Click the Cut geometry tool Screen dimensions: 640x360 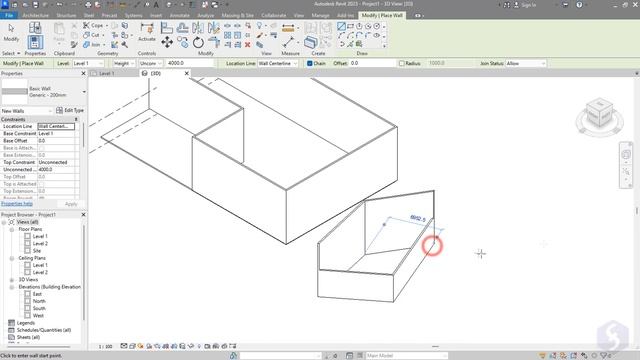coord(91,35)
